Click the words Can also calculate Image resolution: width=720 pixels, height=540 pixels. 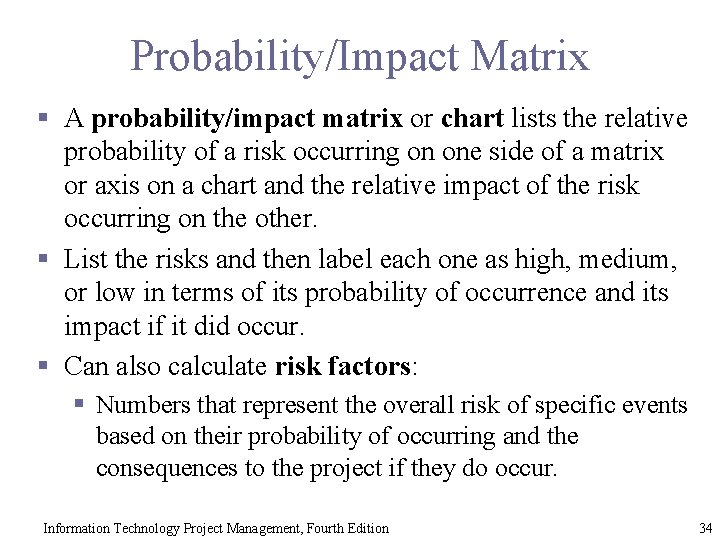[x=165, y=366]
